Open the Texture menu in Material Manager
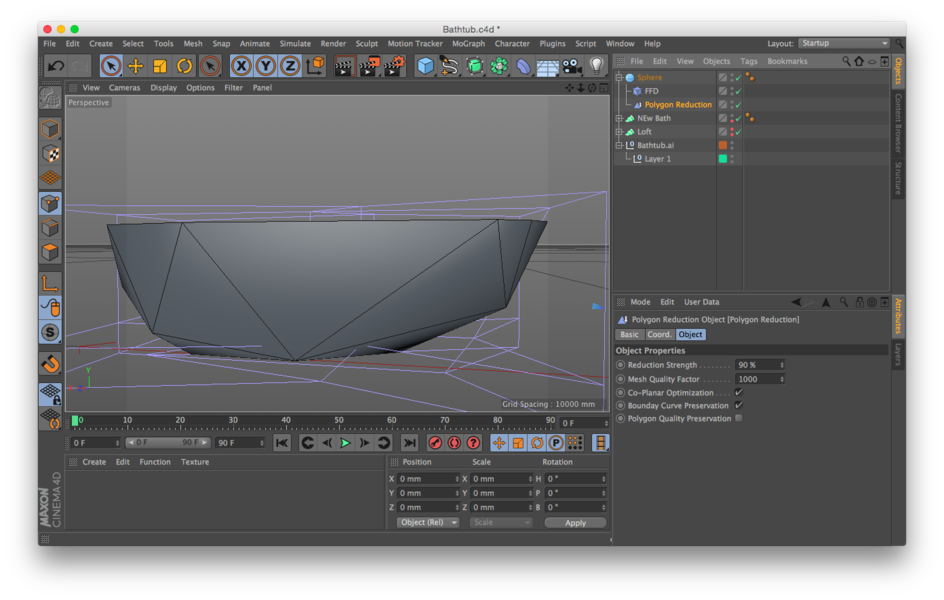This screenshot has height=600, width=944. [x=195, y=462]
